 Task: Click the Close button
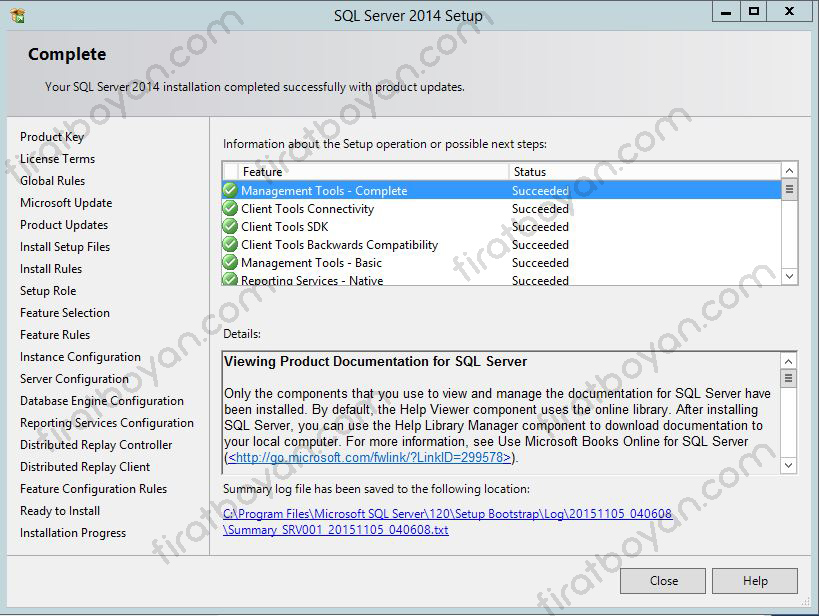(663, 580)
